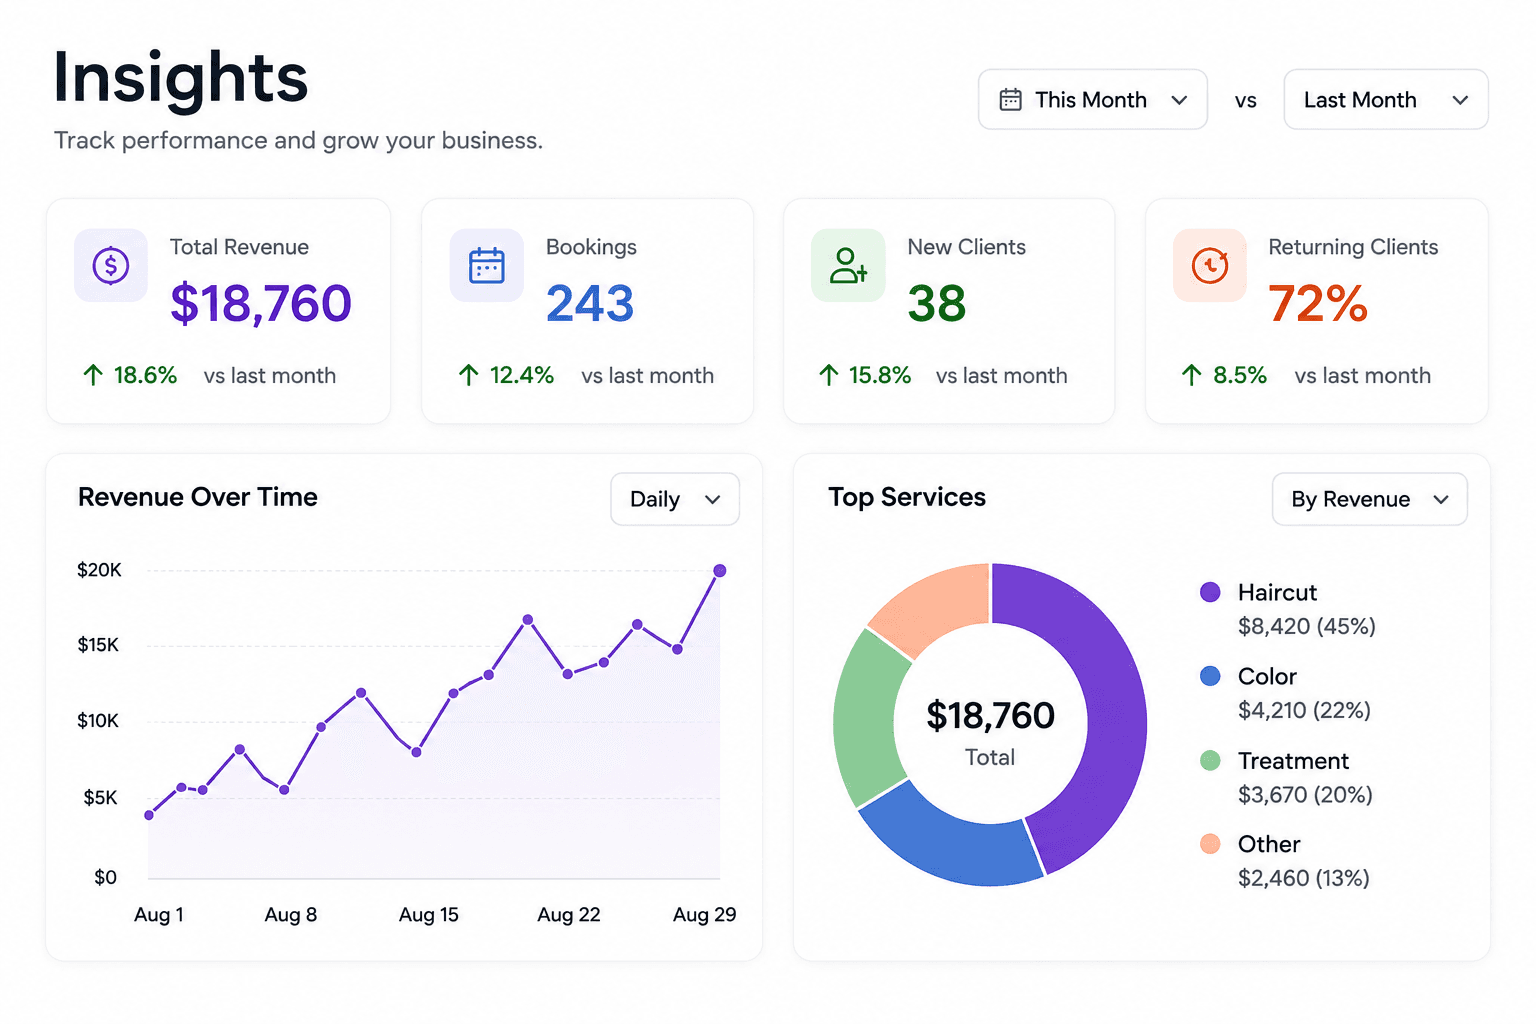Viewport: 1536px width, 1024px height.
Task: Click the $20K axis label
Action: 99,570
